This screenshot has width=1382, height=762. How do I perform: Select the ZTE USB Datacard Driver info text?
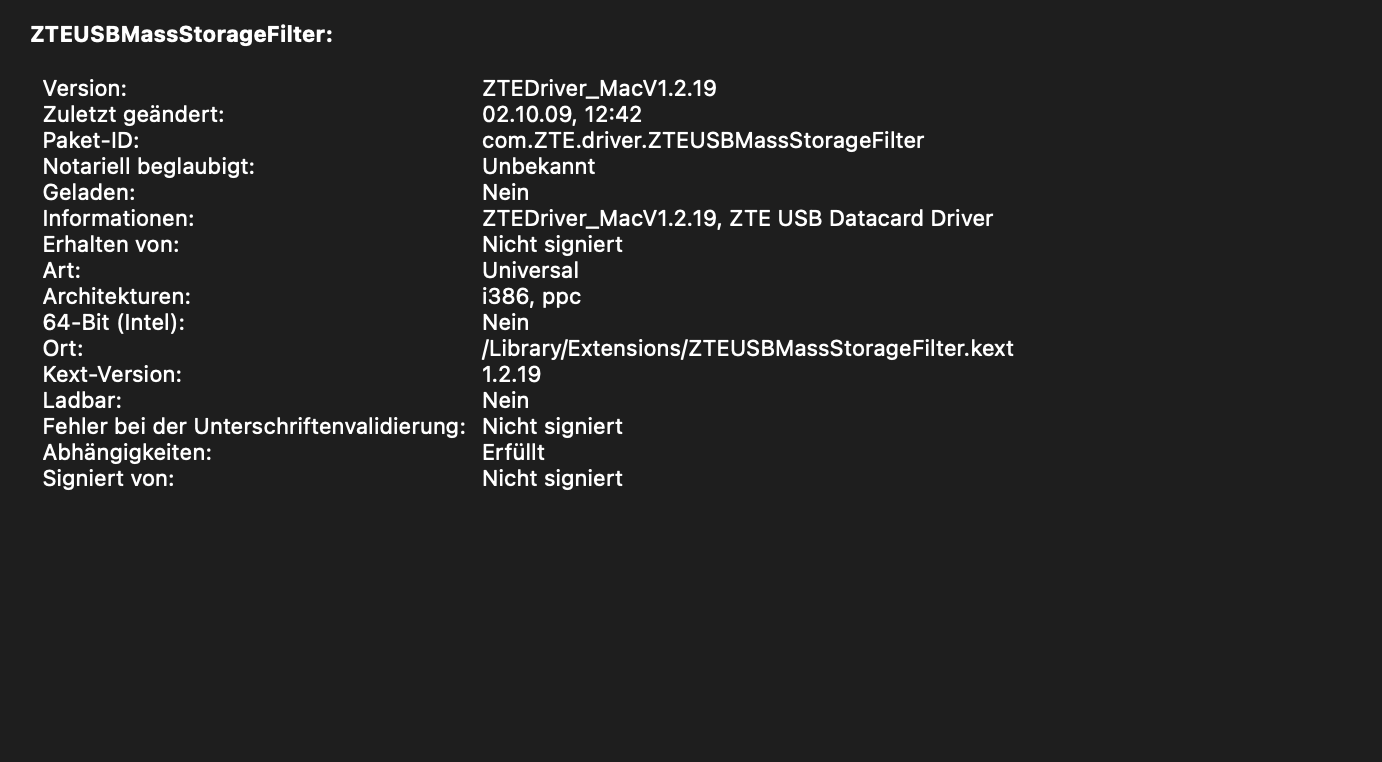coord(861,218)
